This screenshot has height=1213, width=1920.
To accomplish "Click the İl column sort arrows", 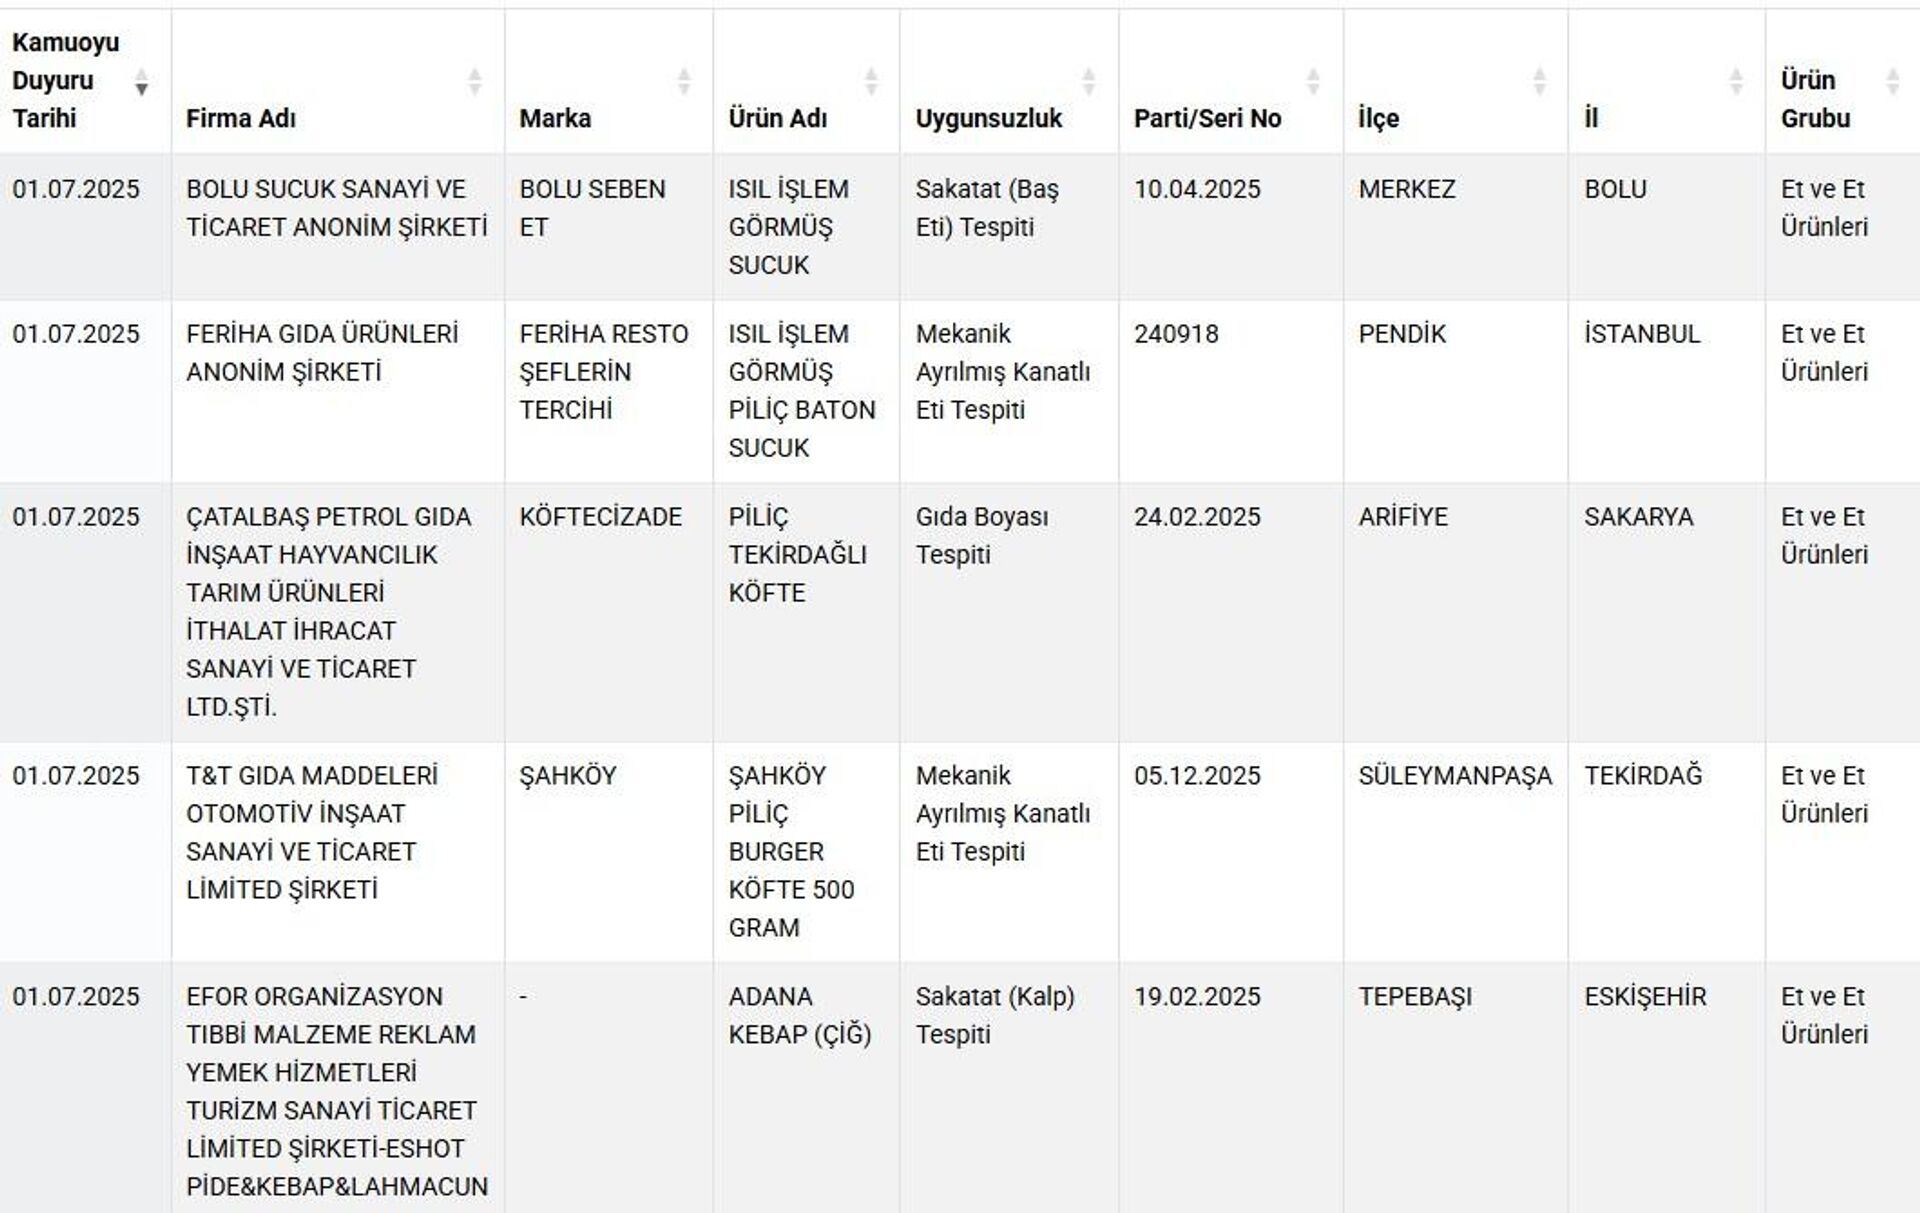I will 1737,81.
